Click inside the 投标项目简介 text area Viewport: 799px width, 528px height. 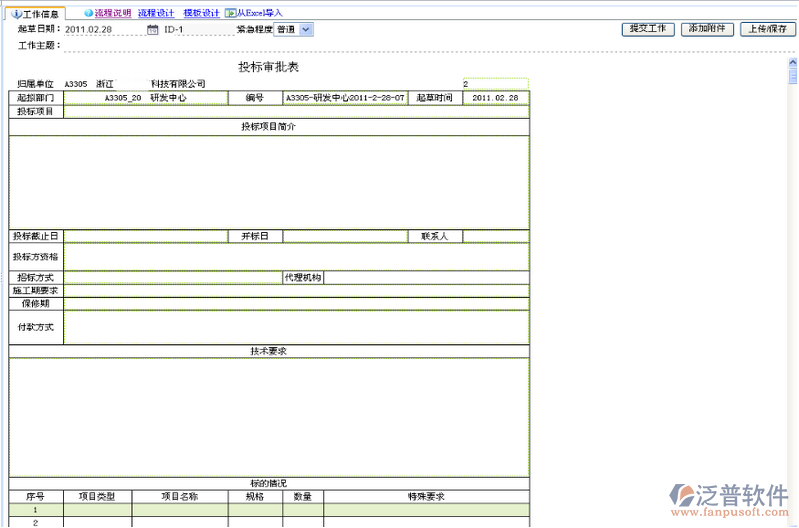269,181
